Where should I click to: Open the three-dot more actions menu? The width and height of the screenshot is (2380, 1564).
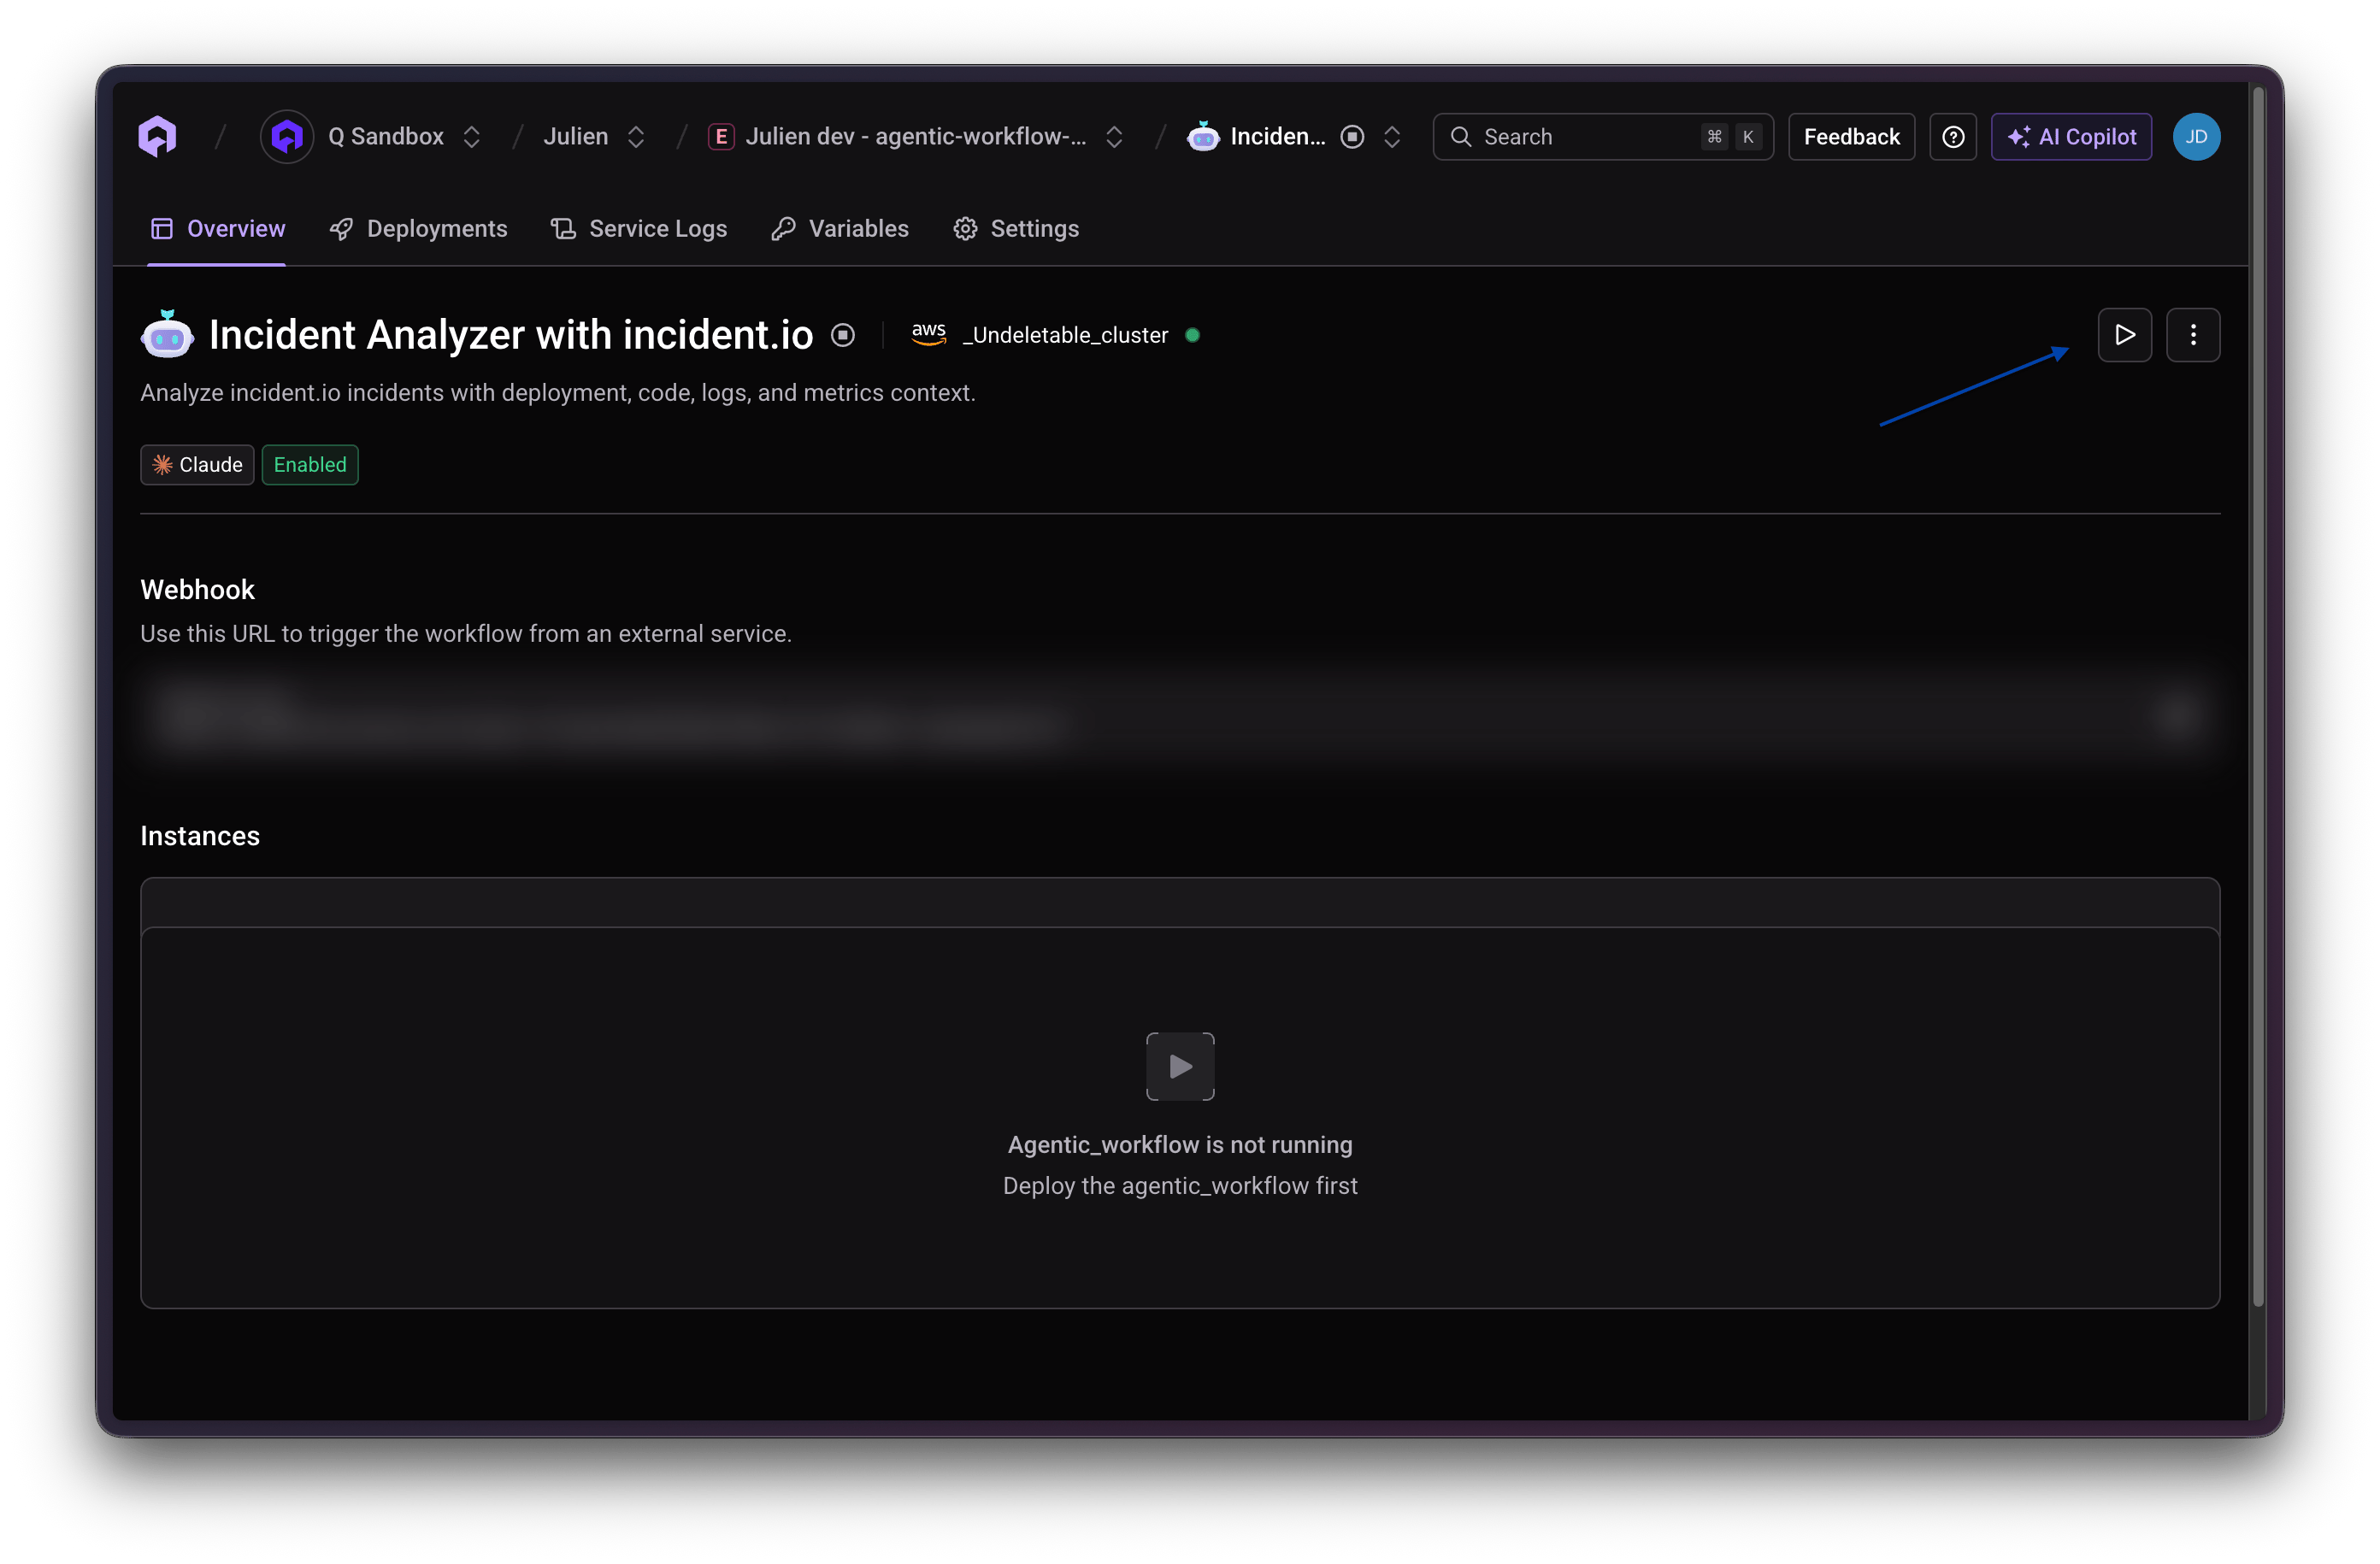pos(2193,335)
